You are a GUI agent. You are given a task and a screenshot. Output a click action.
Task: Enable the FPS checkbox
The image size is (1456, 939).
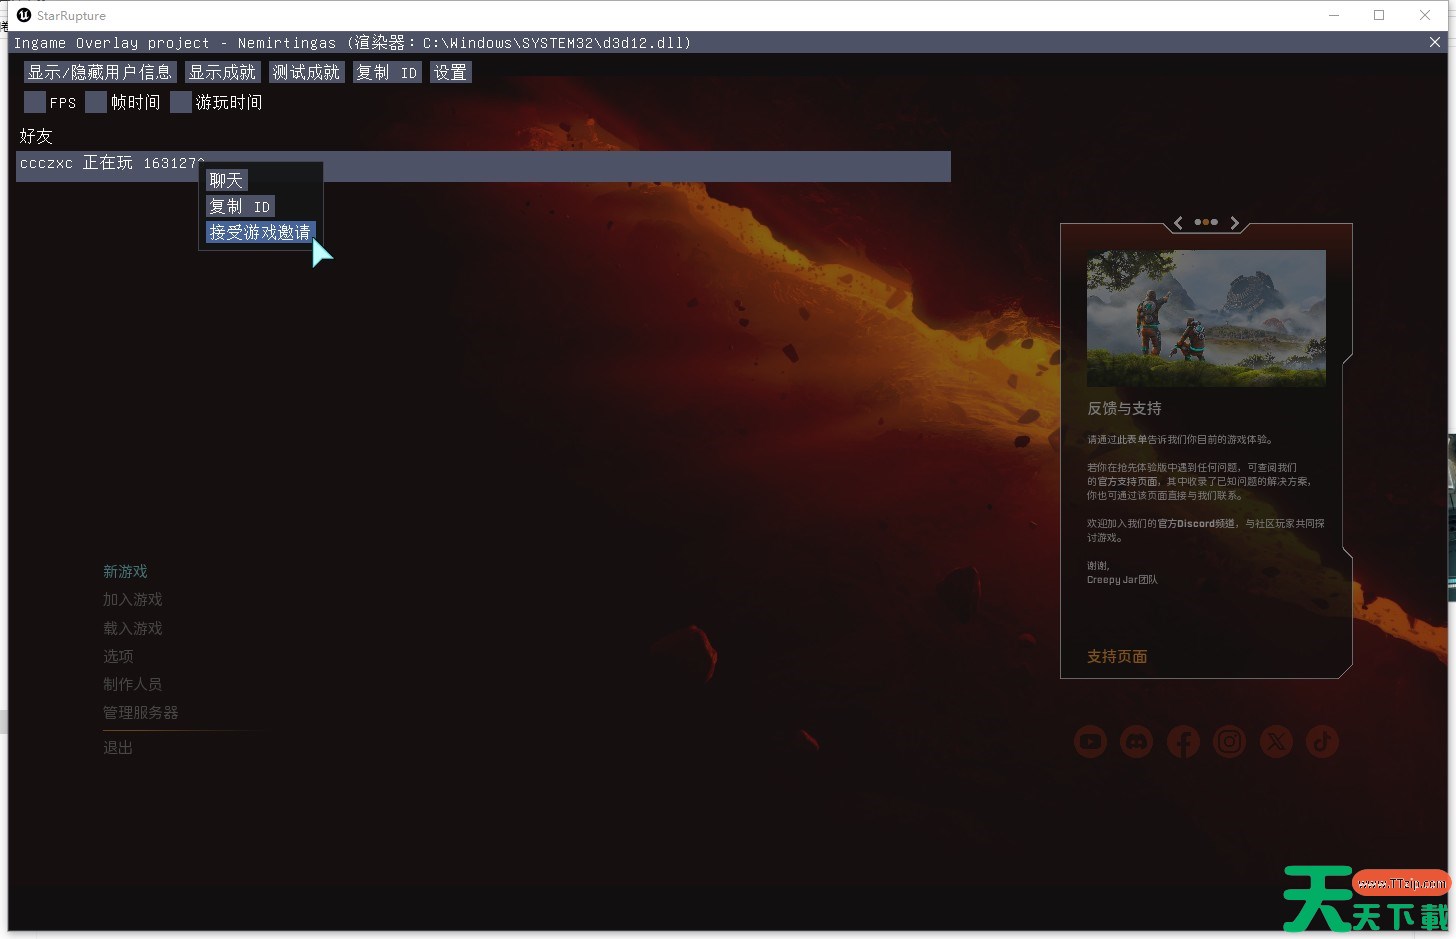(35, 102)
